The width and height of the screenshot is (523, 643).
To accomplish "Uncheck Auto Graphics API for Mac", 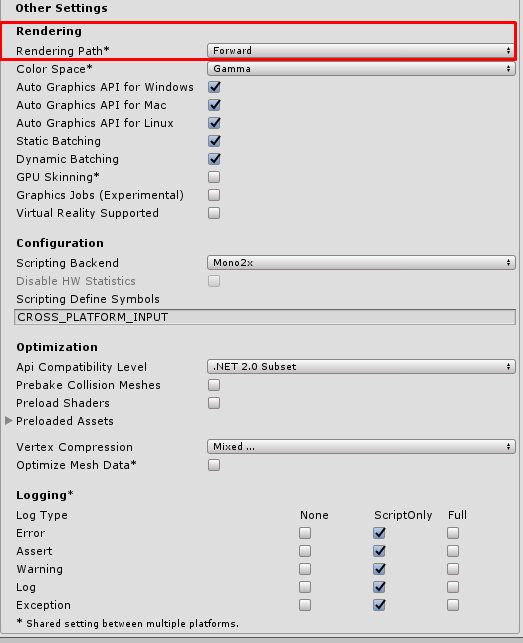I will (214, 105).
